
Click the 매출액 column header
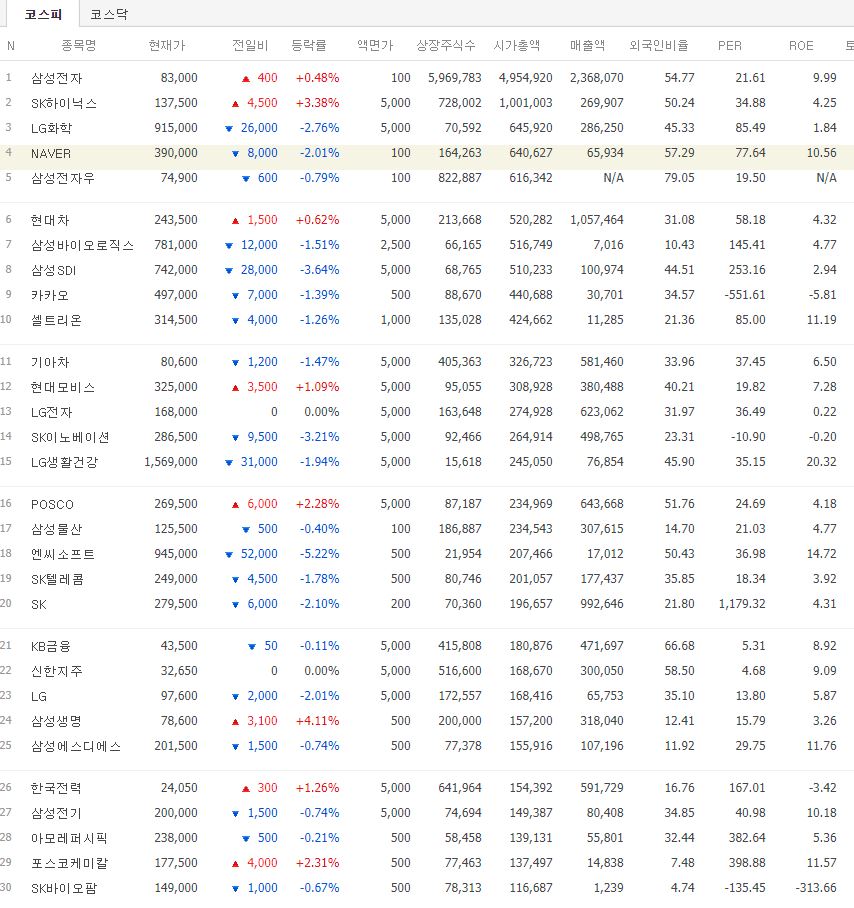click(x=587, y=45)
